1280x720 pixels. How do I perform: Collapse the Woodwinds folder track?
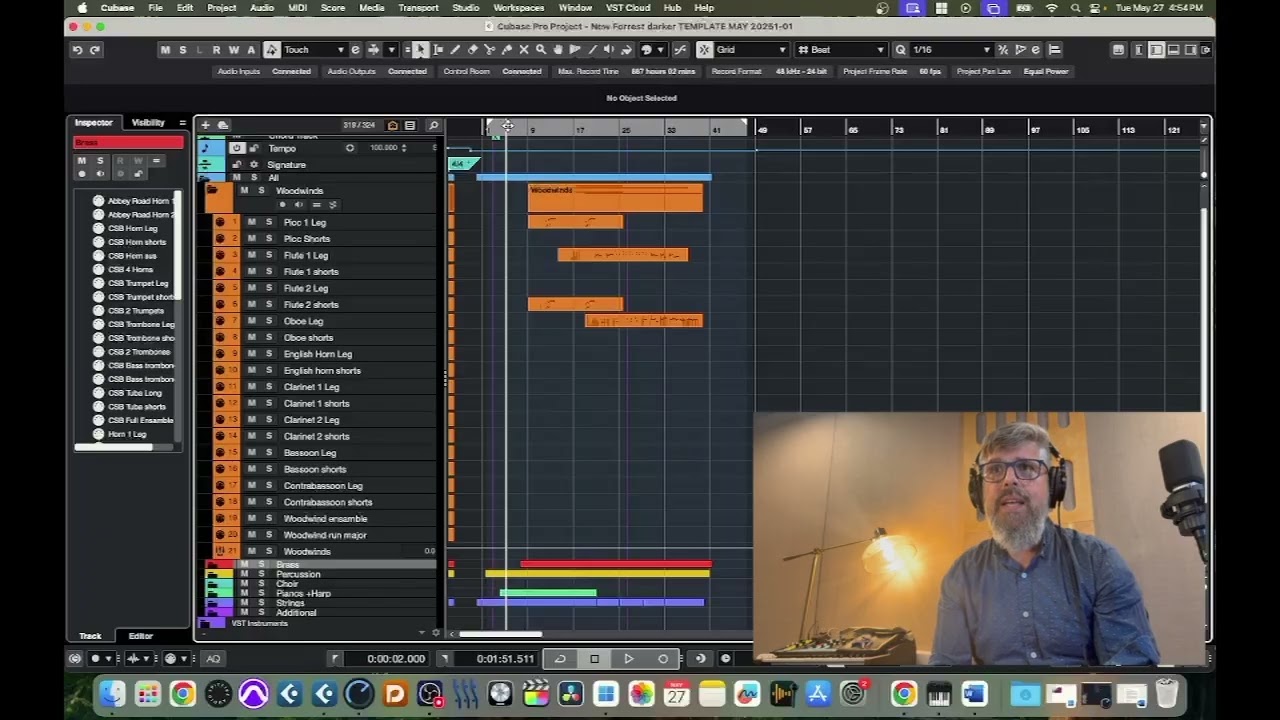212,190
